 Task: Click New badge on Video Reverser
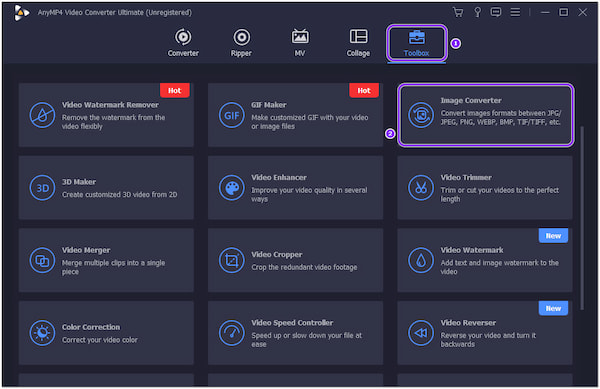coord(553,308)
